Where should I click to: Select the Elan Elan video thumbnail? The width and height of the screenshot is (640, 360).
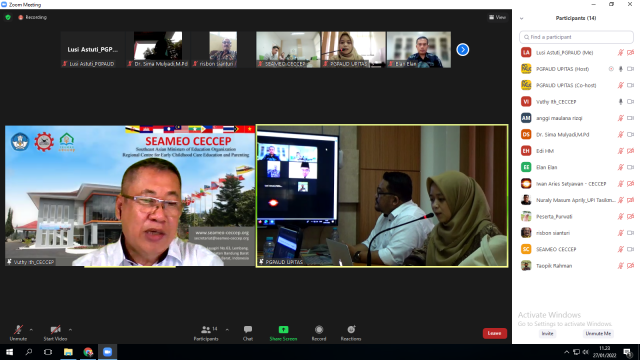pos(419,49)
